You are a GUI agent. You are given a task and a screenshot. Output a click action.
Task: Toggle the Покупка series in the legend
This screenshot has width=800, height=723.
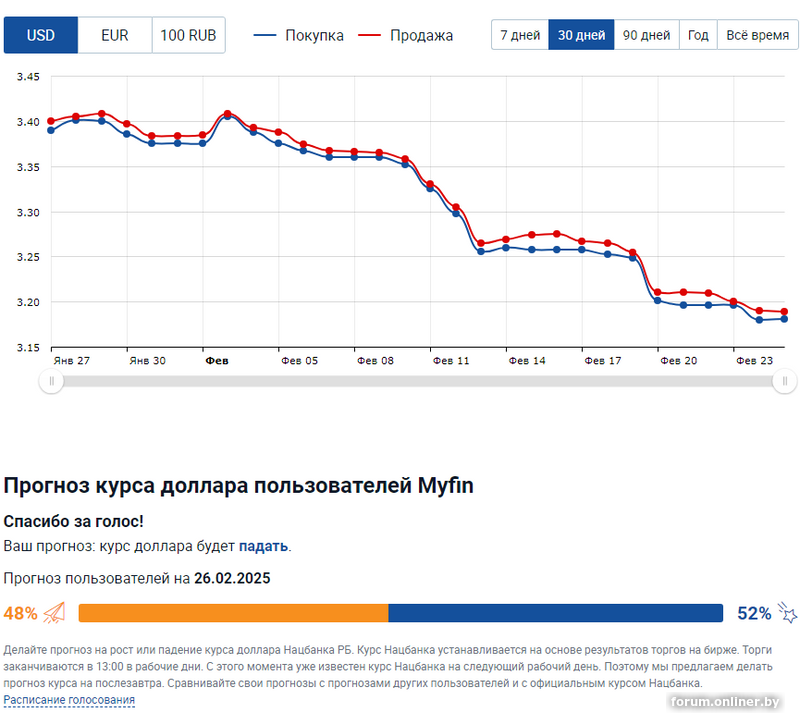(x=298, y=35)
